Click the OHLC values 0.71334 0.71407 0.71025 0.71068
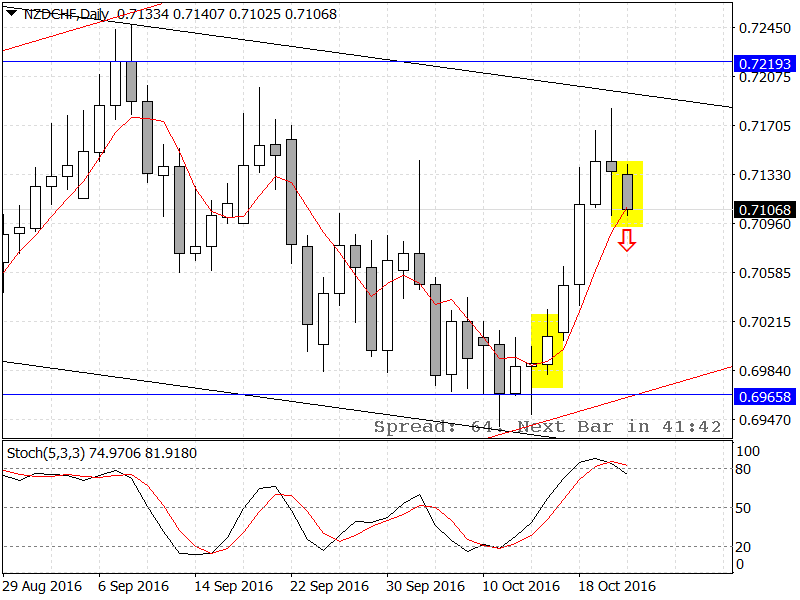Viewport: 800px width, 600px height. [227, 14]
